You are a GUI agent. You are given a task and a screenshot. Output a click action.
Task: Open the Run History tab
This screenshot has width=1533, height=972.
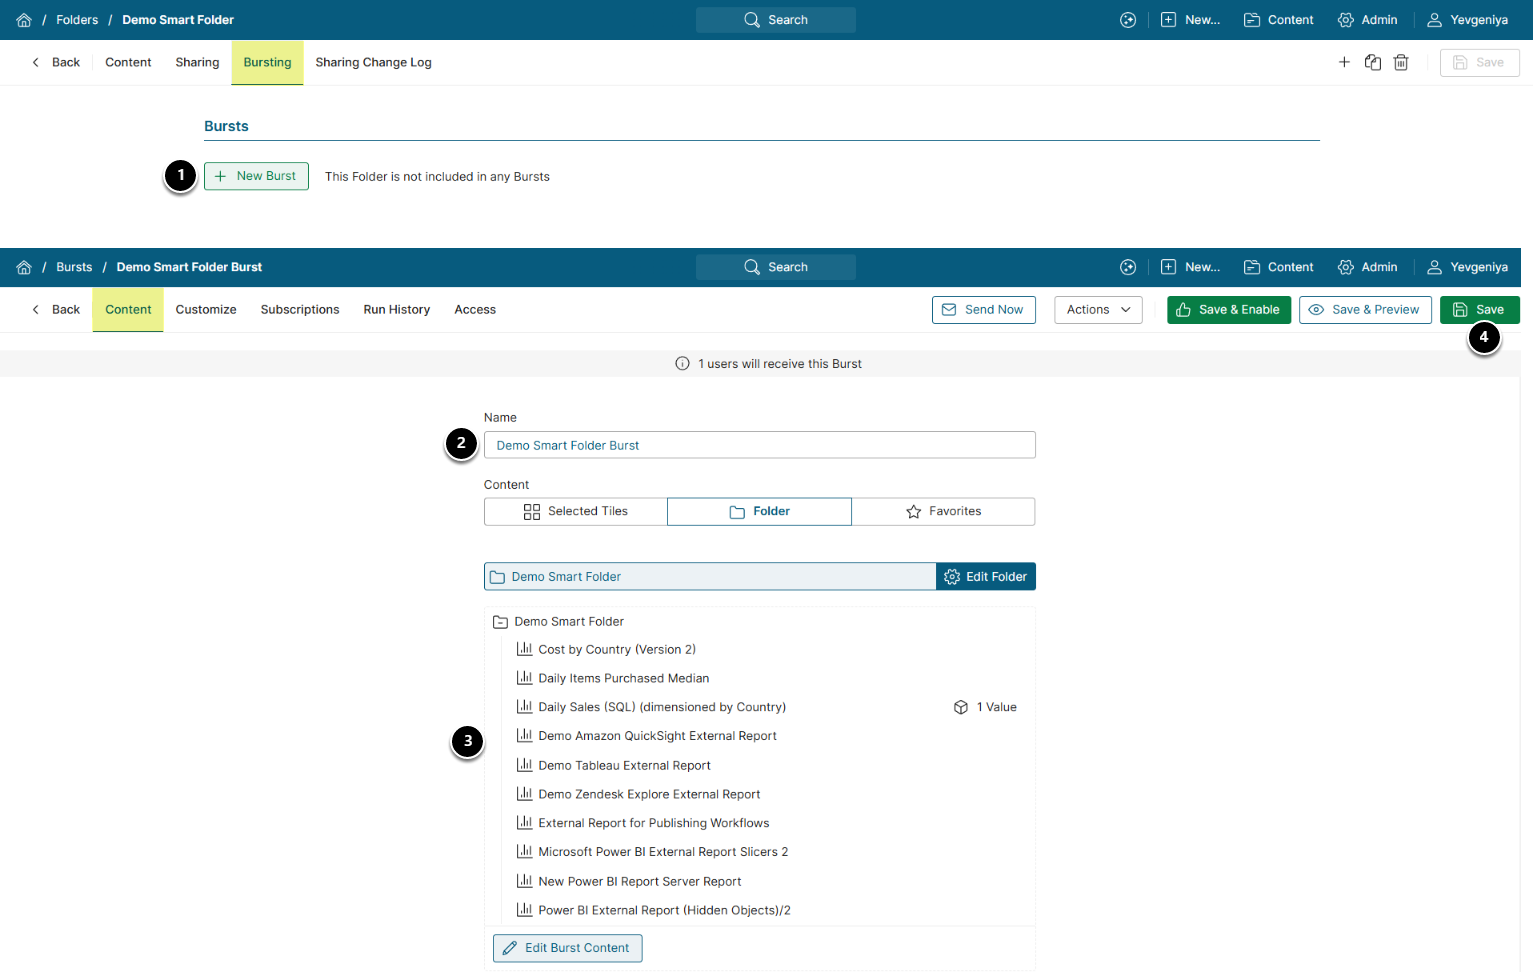click(x=396, y=310)
